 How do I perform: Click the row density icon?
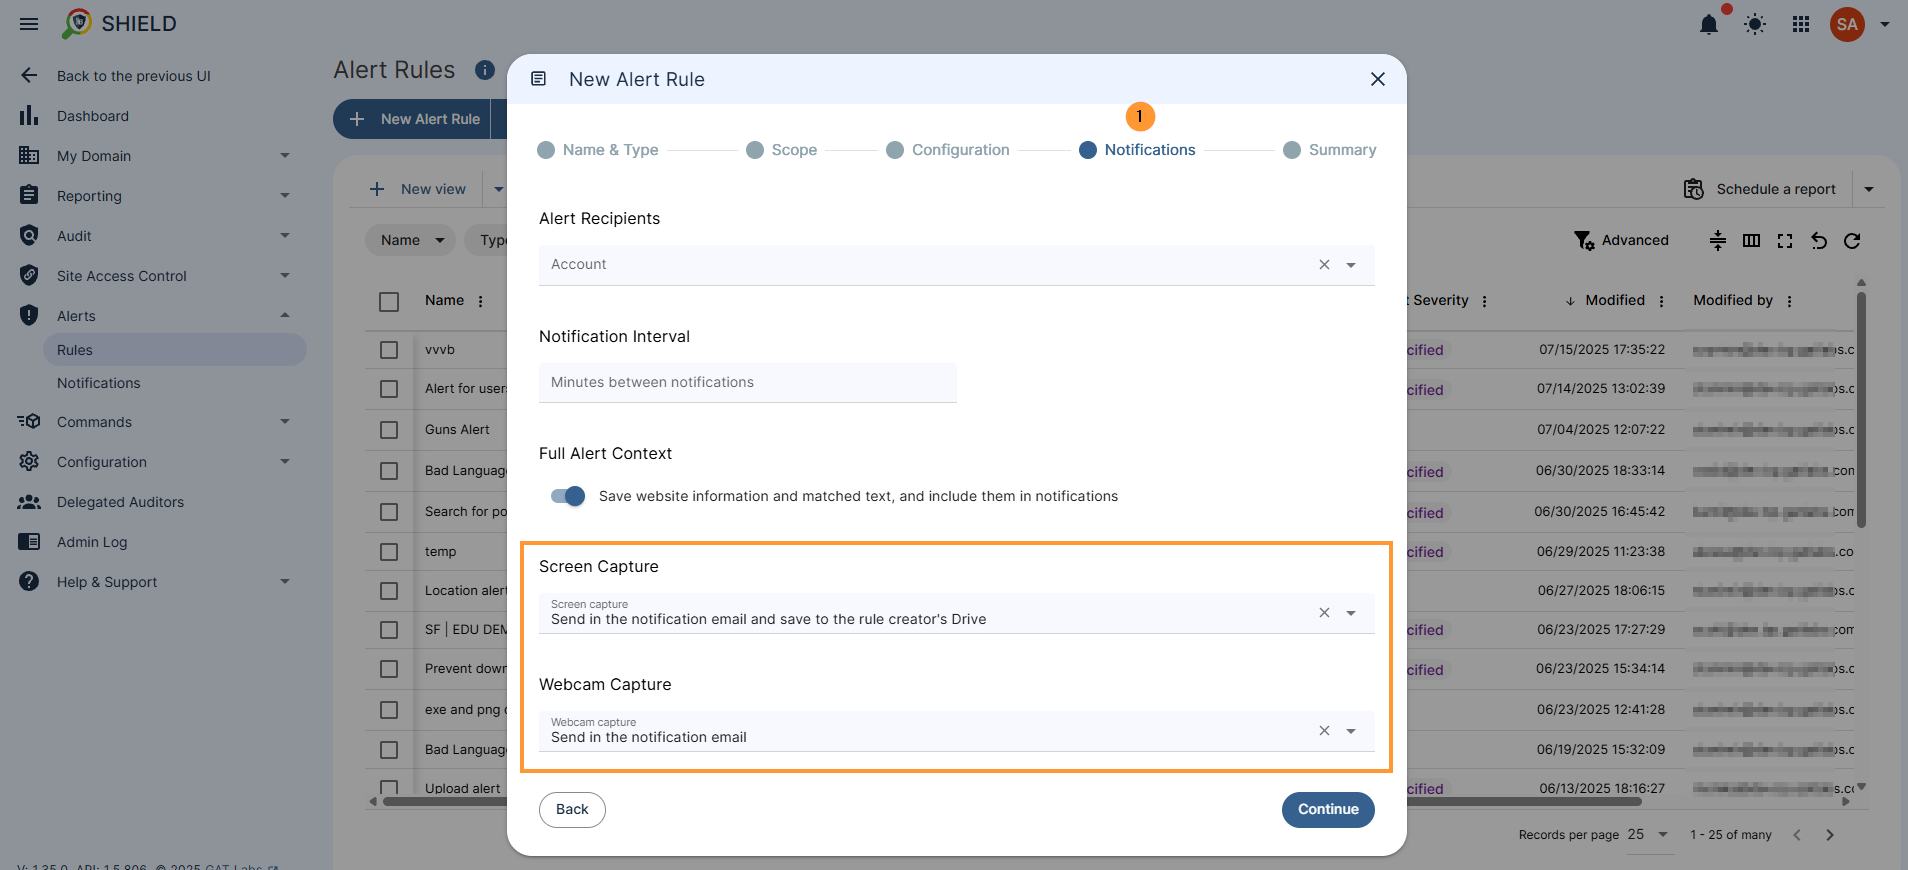pyautogui.click(x=1718, y=240)
